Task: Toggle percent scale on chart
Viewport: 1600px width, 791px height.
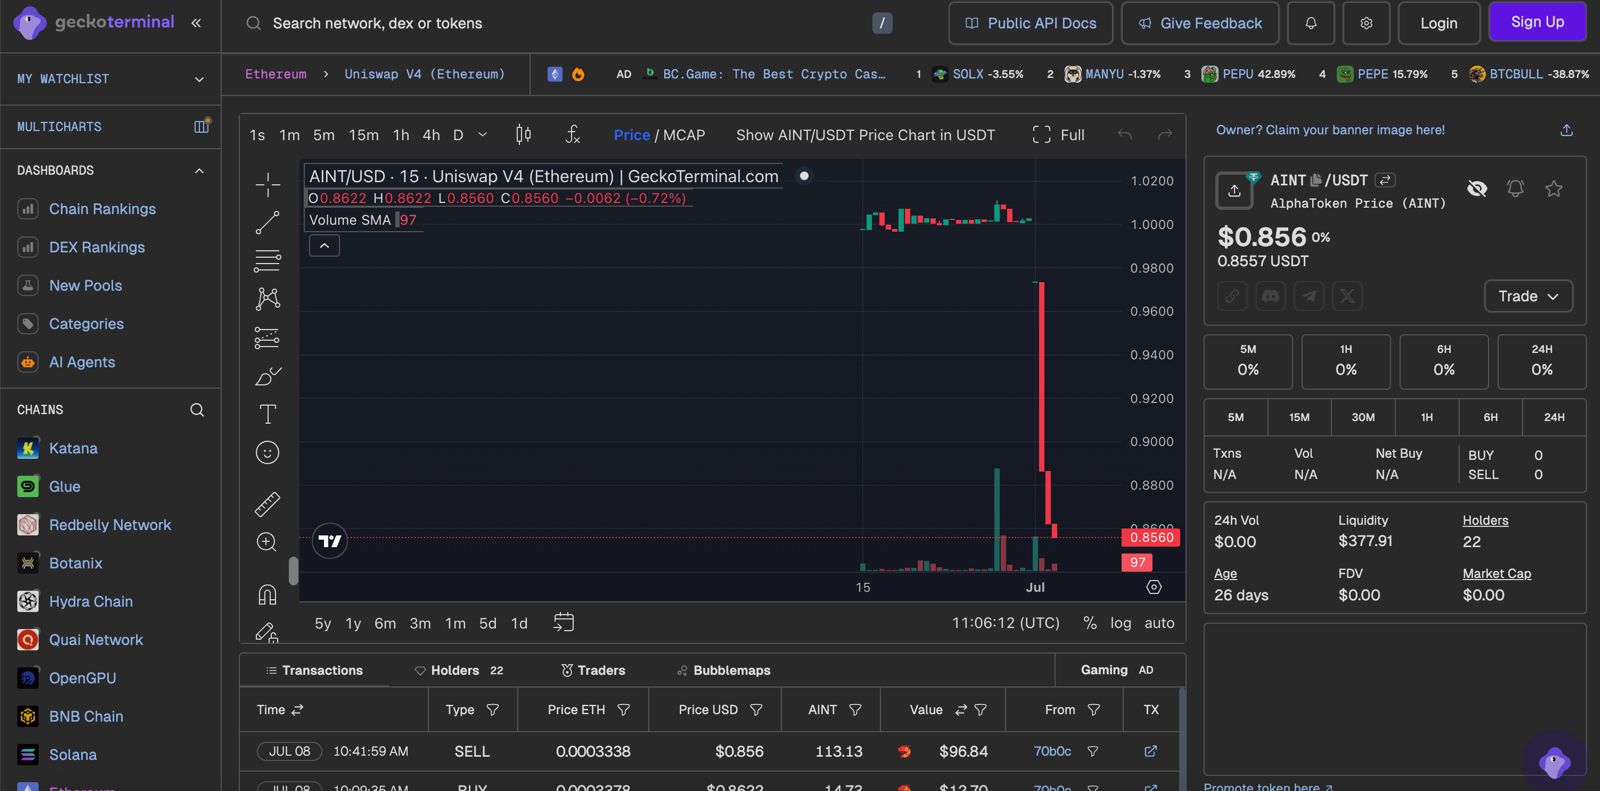Action: 1090,623
